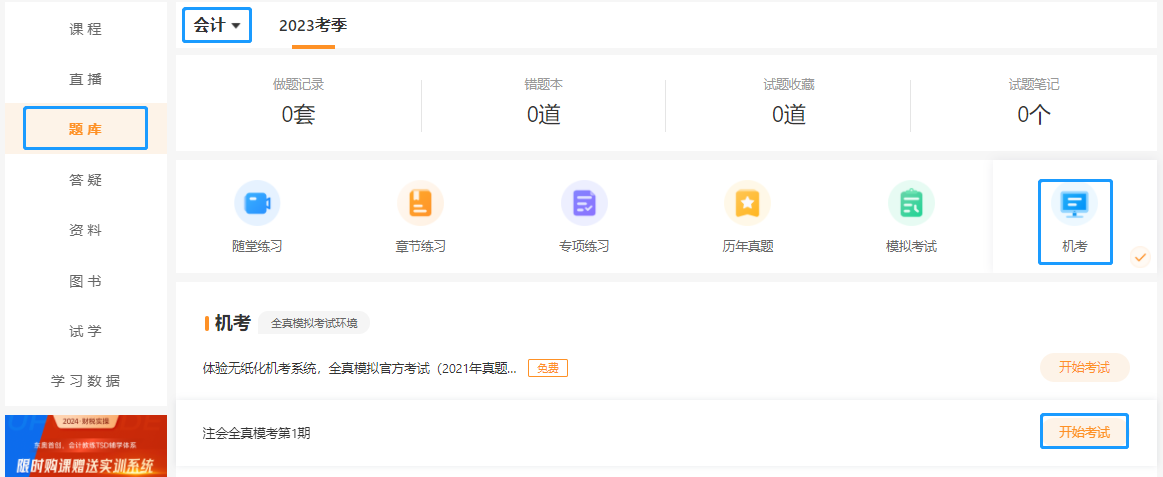Open 题库 in the left sidebar

pyautogui.click(x=85, y=129)
